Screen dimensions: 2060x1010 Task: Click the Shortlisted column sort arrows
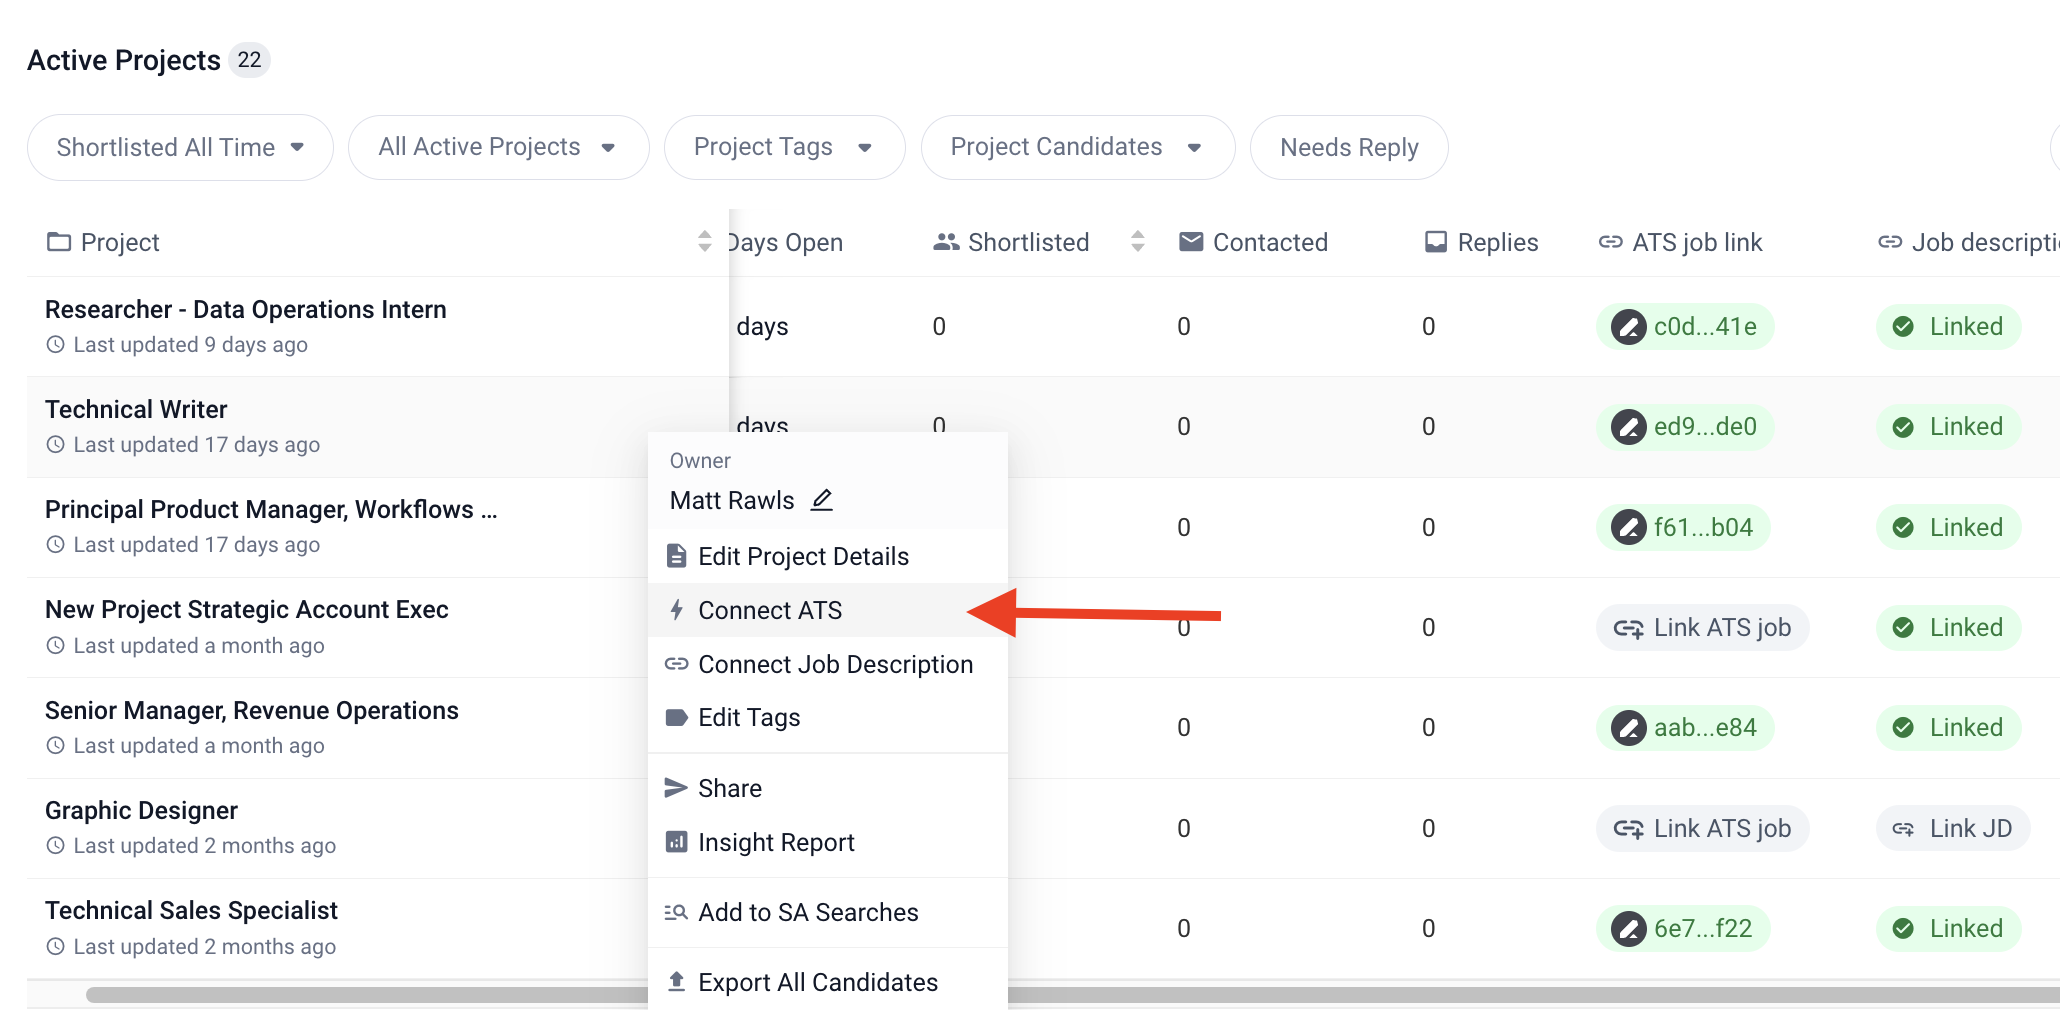(x=1137, y=242)
